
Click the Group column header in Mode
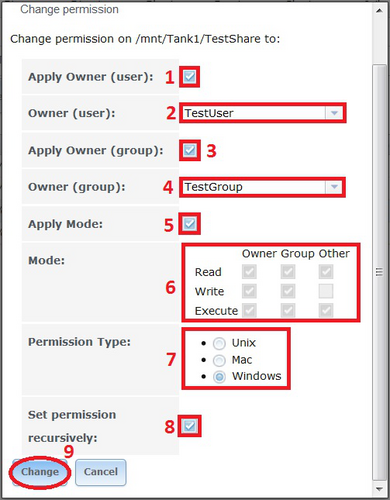coord(298,254)
